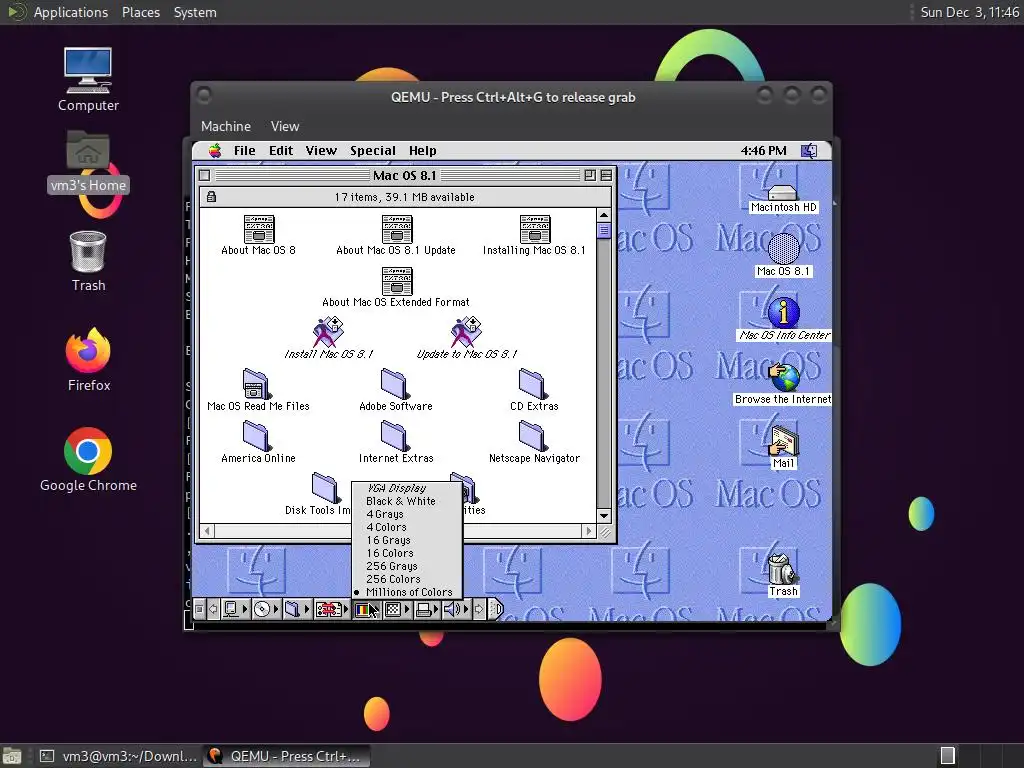Open Firefox from the Linux desktop
The image size is (1024, 768).
tap(88, 351)
